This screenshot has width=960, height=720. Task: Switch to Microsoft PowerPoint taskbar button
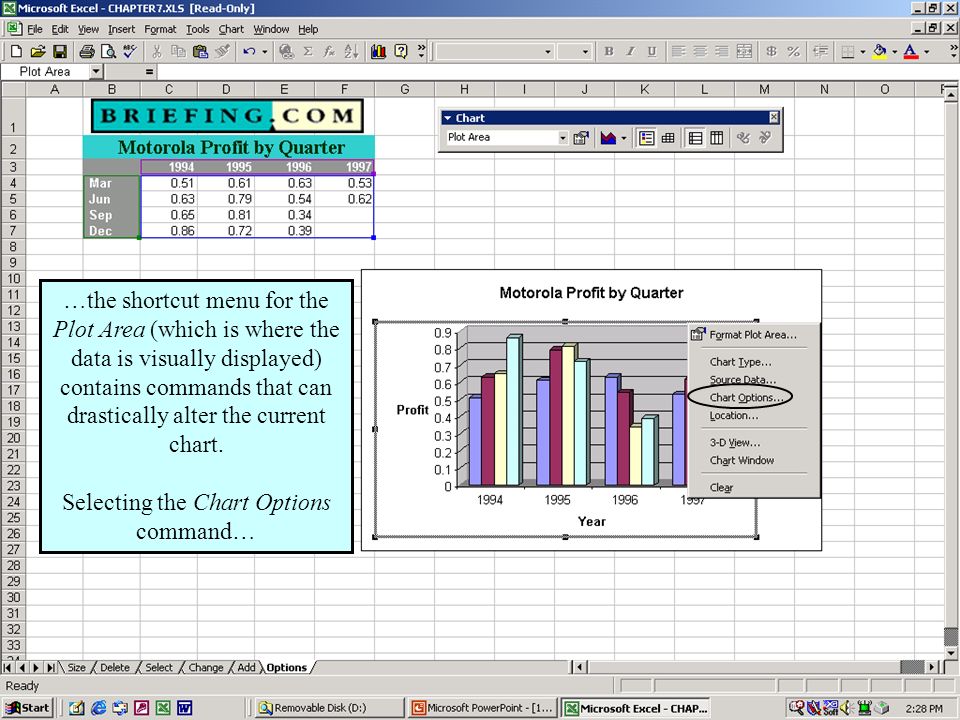tap(482, 708)
